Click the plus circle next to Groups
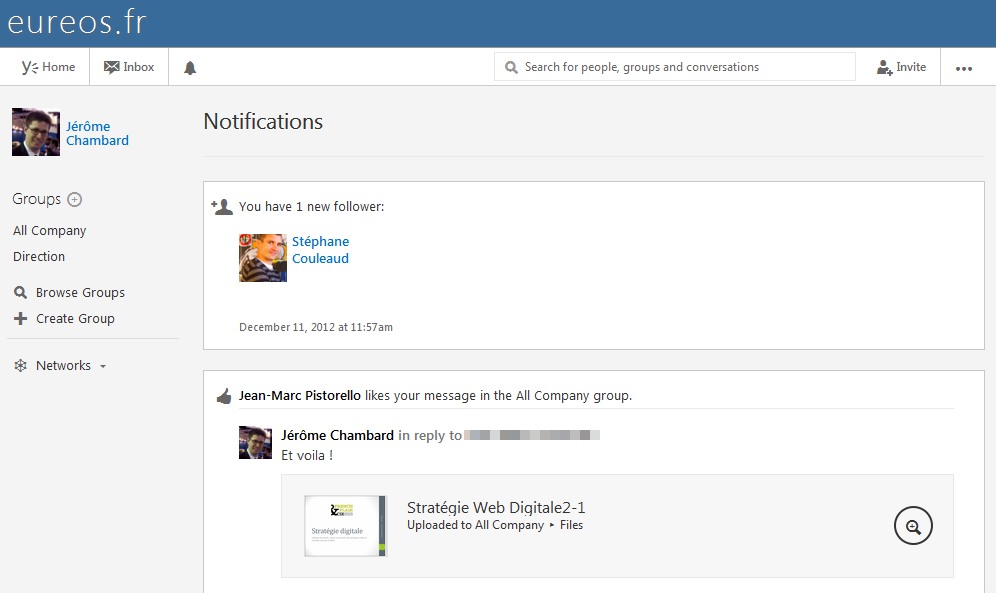 click(x=74, y=199)
